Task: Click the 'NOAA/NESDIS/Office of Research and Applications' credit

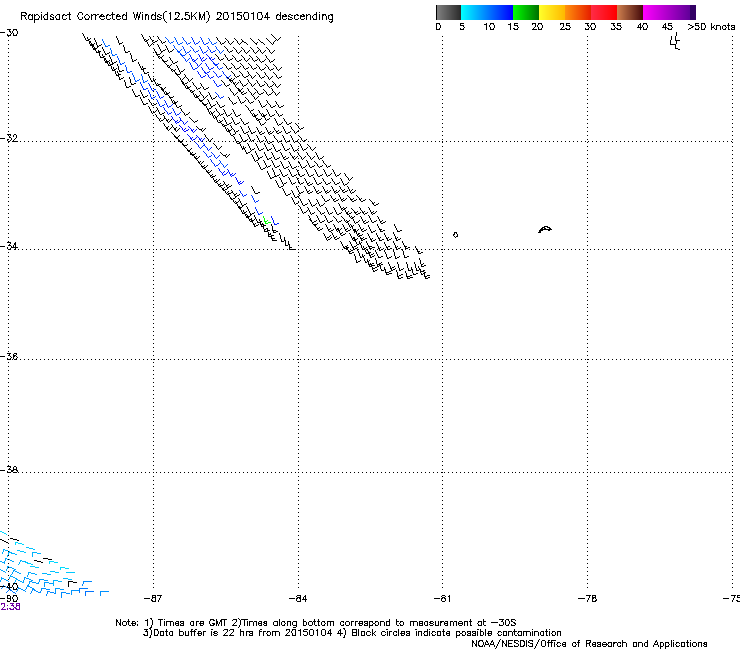Action: [x=589, y=644]
